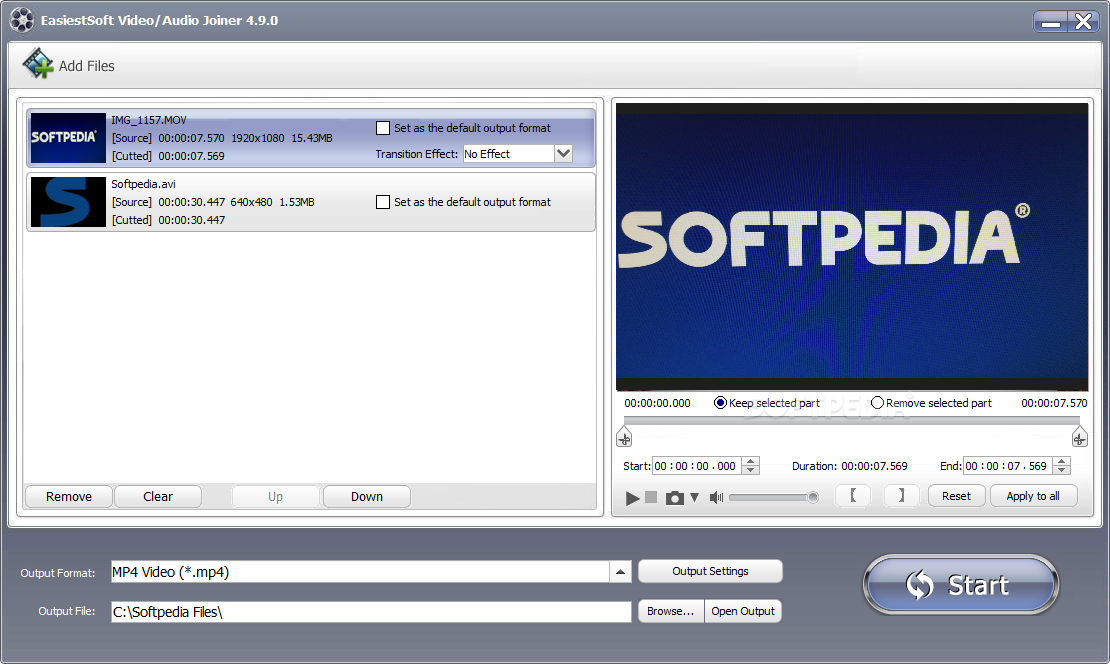Image resolution: width=1110 pixels, height=664 pixels.
Task: Increase the Start time with up arrow
Action: point(751,462)
